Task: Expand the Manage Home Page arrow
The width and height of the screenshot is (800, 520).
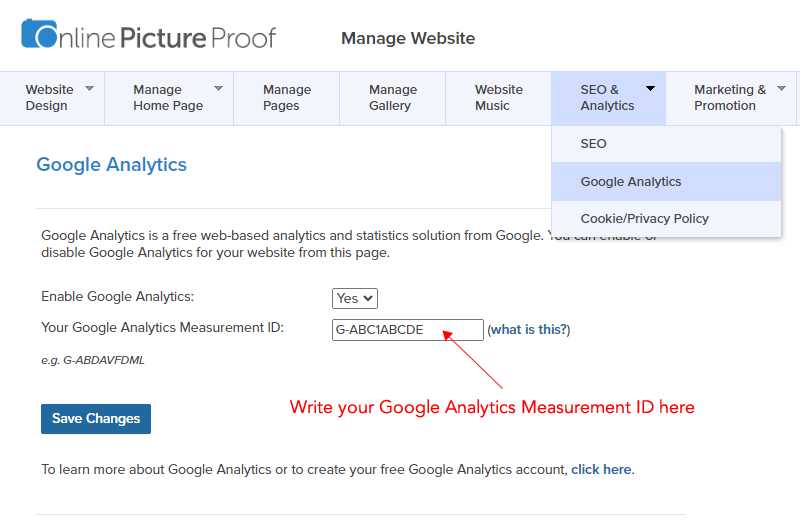Action: [218, 89]
